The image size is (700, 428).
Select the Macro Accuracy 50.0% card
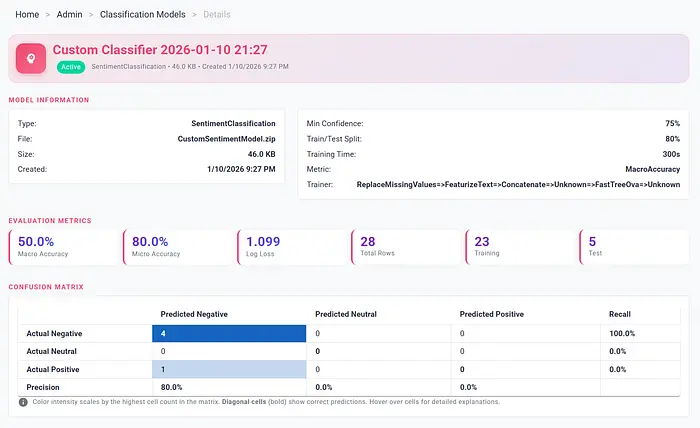point(63,247)
